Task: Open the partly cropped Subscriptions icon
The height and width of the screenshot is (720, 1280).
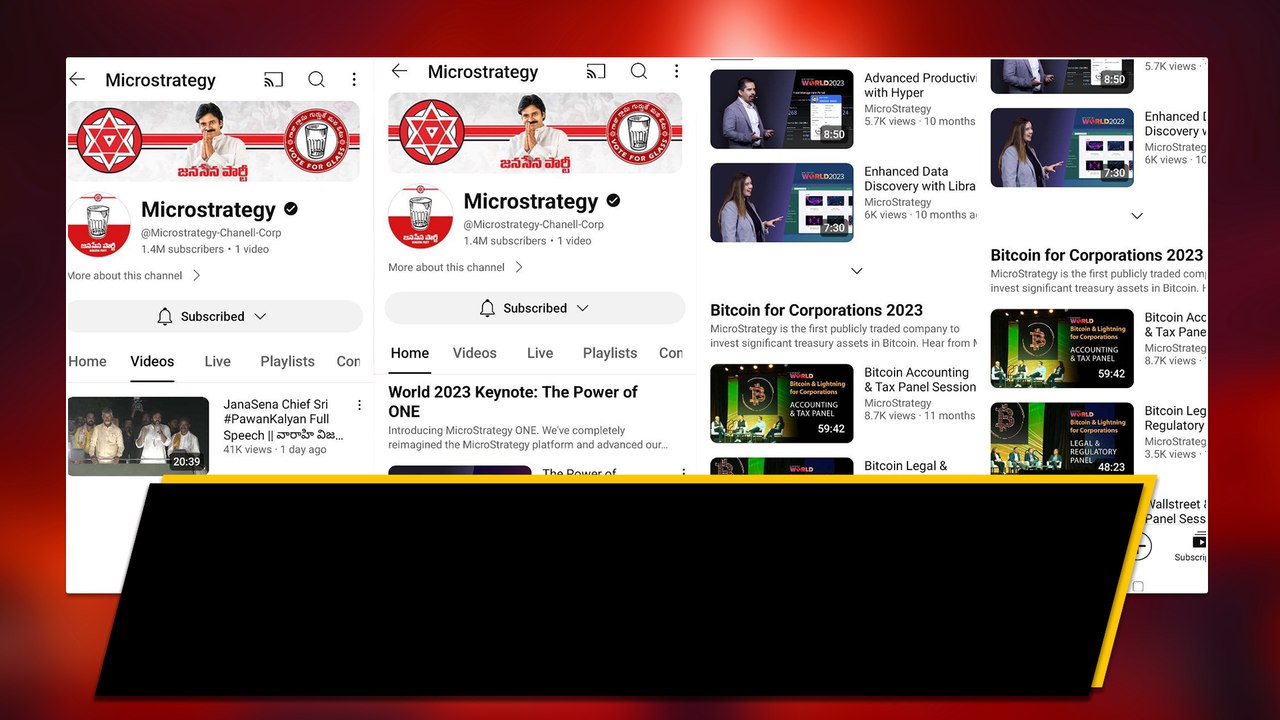Action: [1199, 541]
